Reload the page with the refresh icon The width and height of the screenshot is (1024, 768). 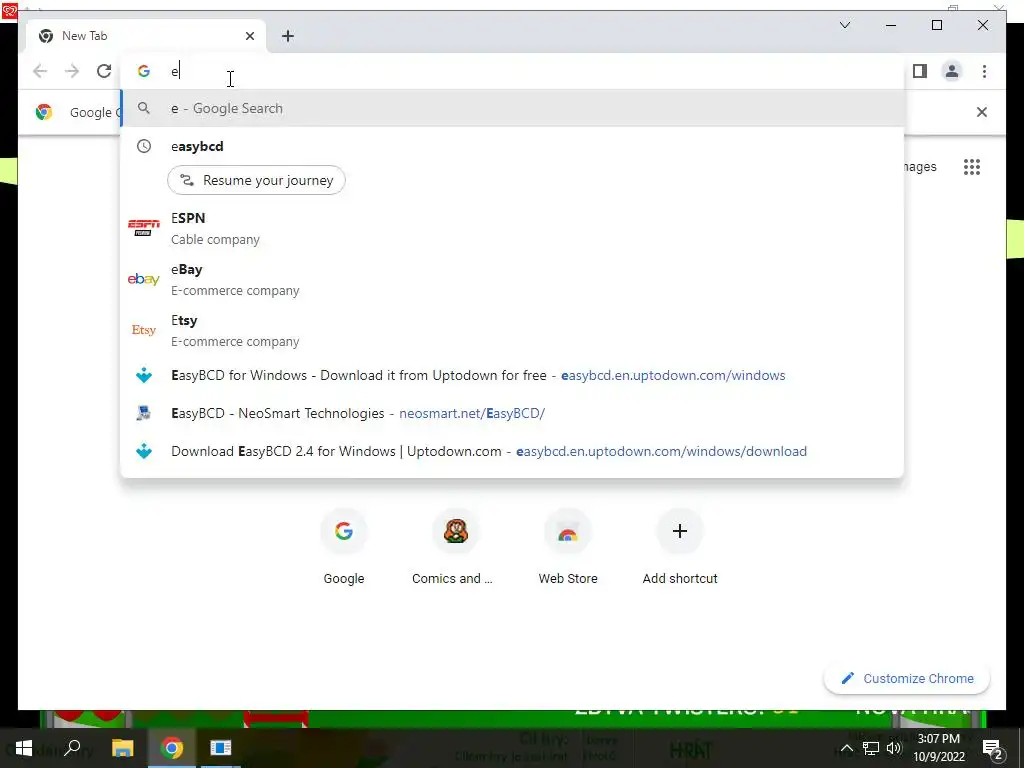point(104,71)
